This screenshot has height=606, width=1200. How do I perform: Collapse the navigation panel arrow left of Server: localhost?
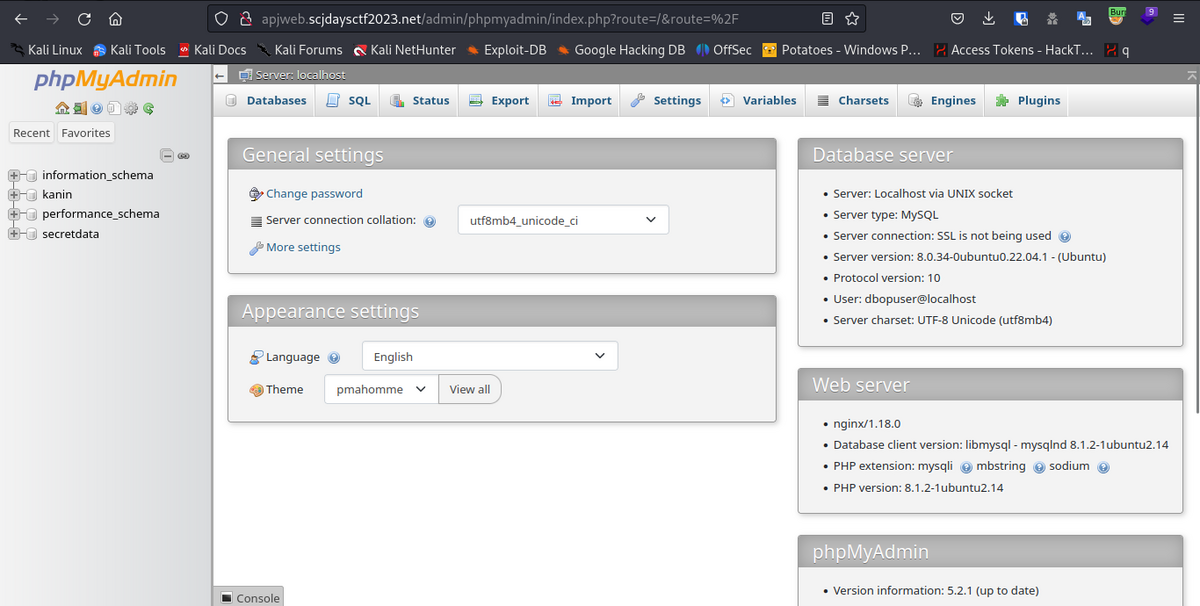(219, 75)
